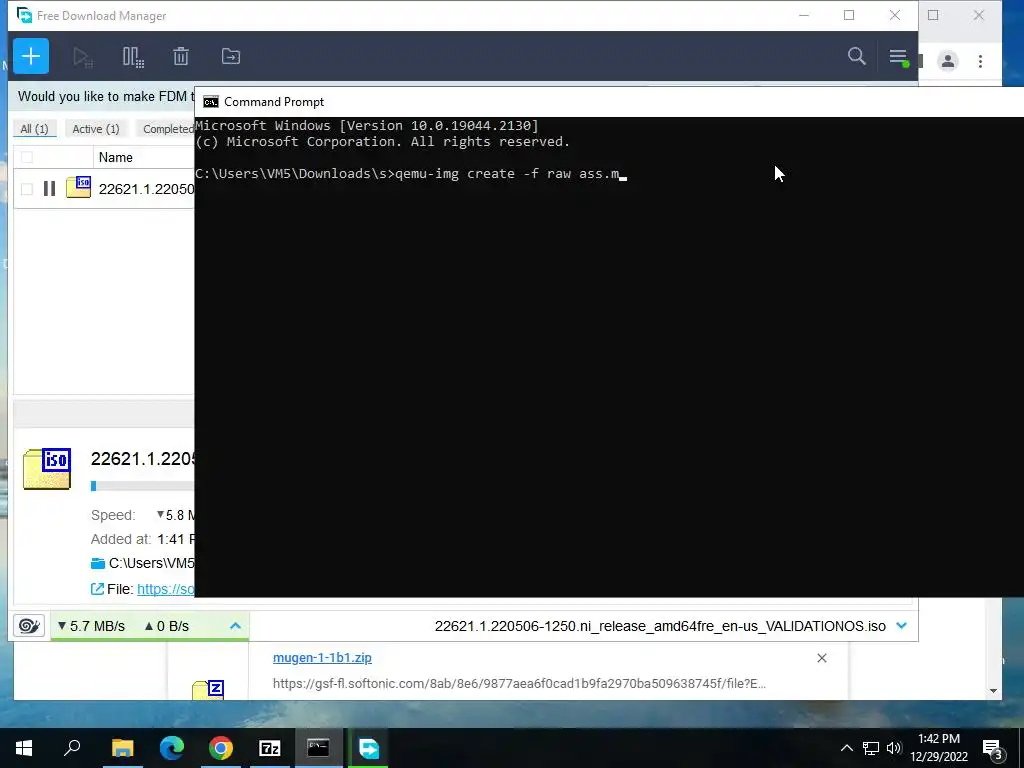Click the taskbar search magnifier

click(72, 747)
